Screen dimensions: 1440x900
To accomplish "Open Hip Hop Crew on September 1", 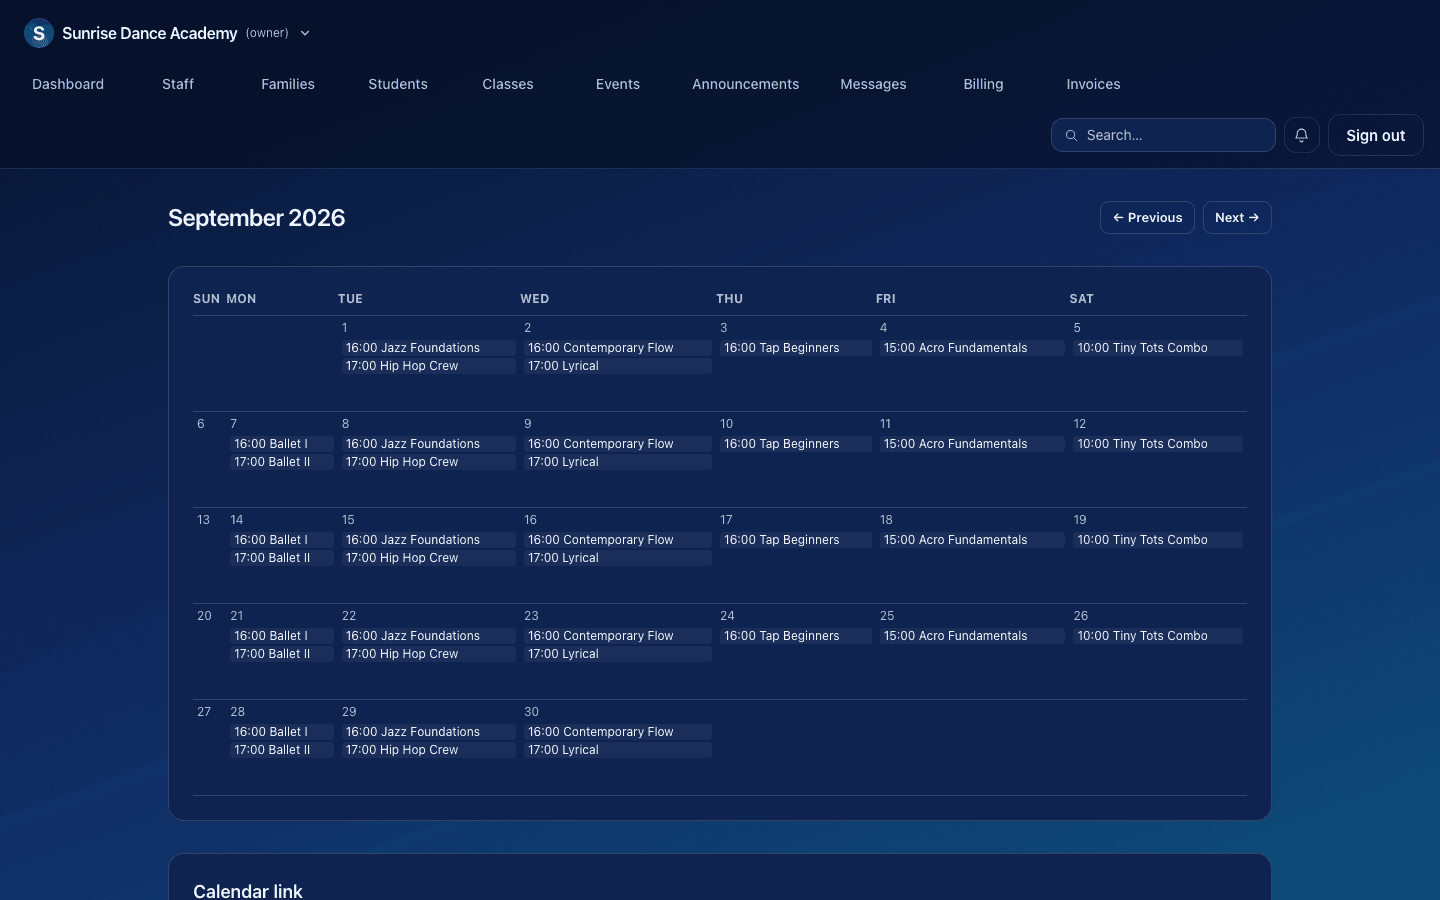I will coord(429,366).
